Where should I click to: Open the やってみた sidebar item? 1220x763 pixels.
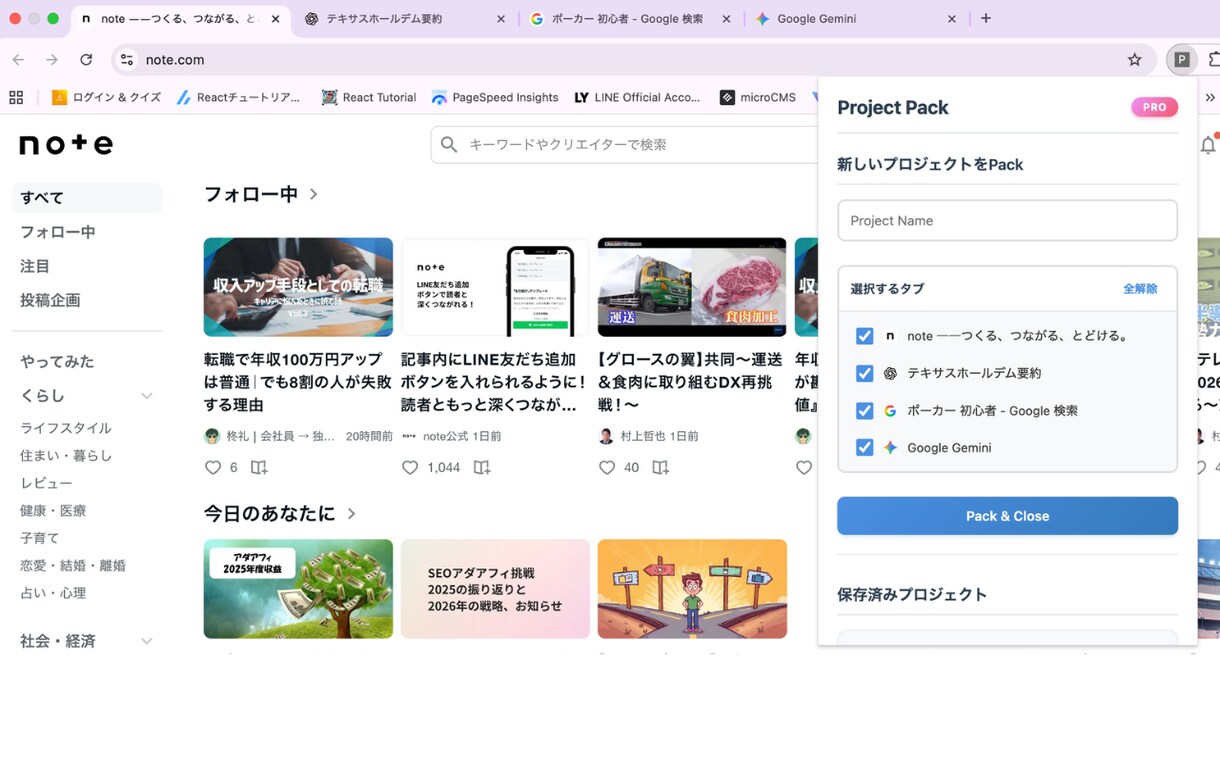(x=57, y=362)
